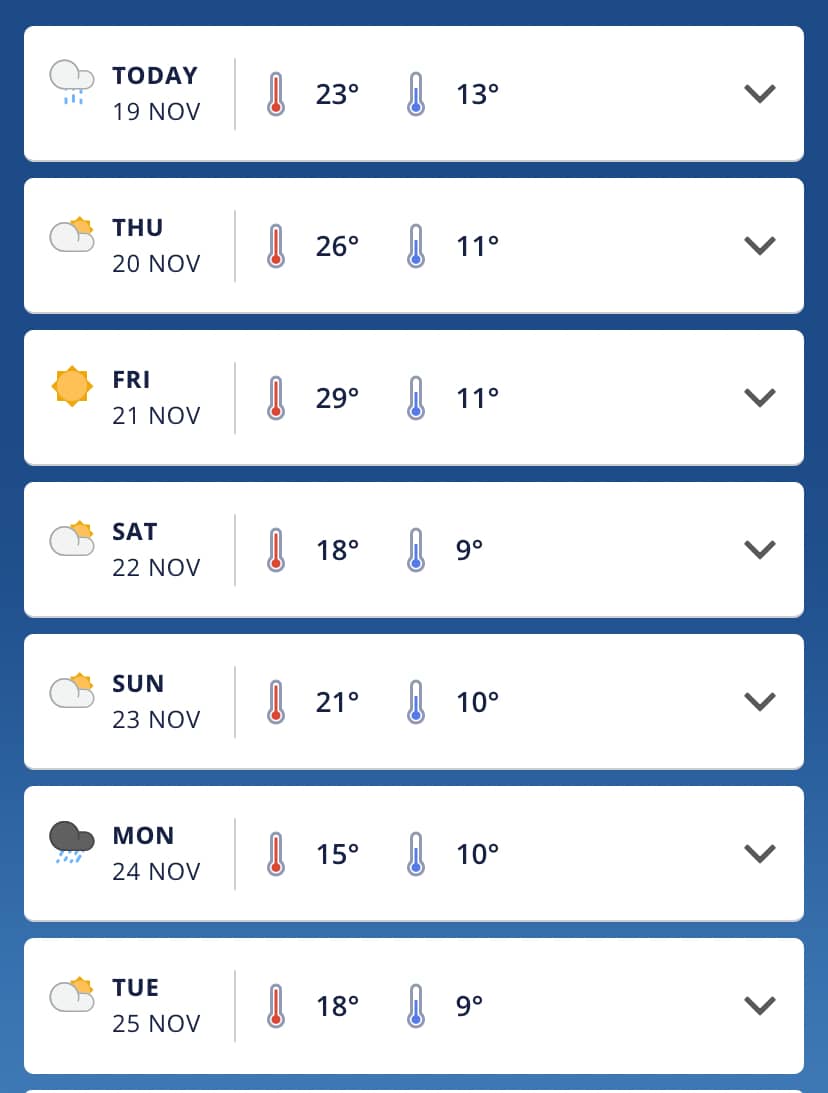The image size is (828, 1093).
Task: Open the Friday forecast chevron
Action: 760,398
